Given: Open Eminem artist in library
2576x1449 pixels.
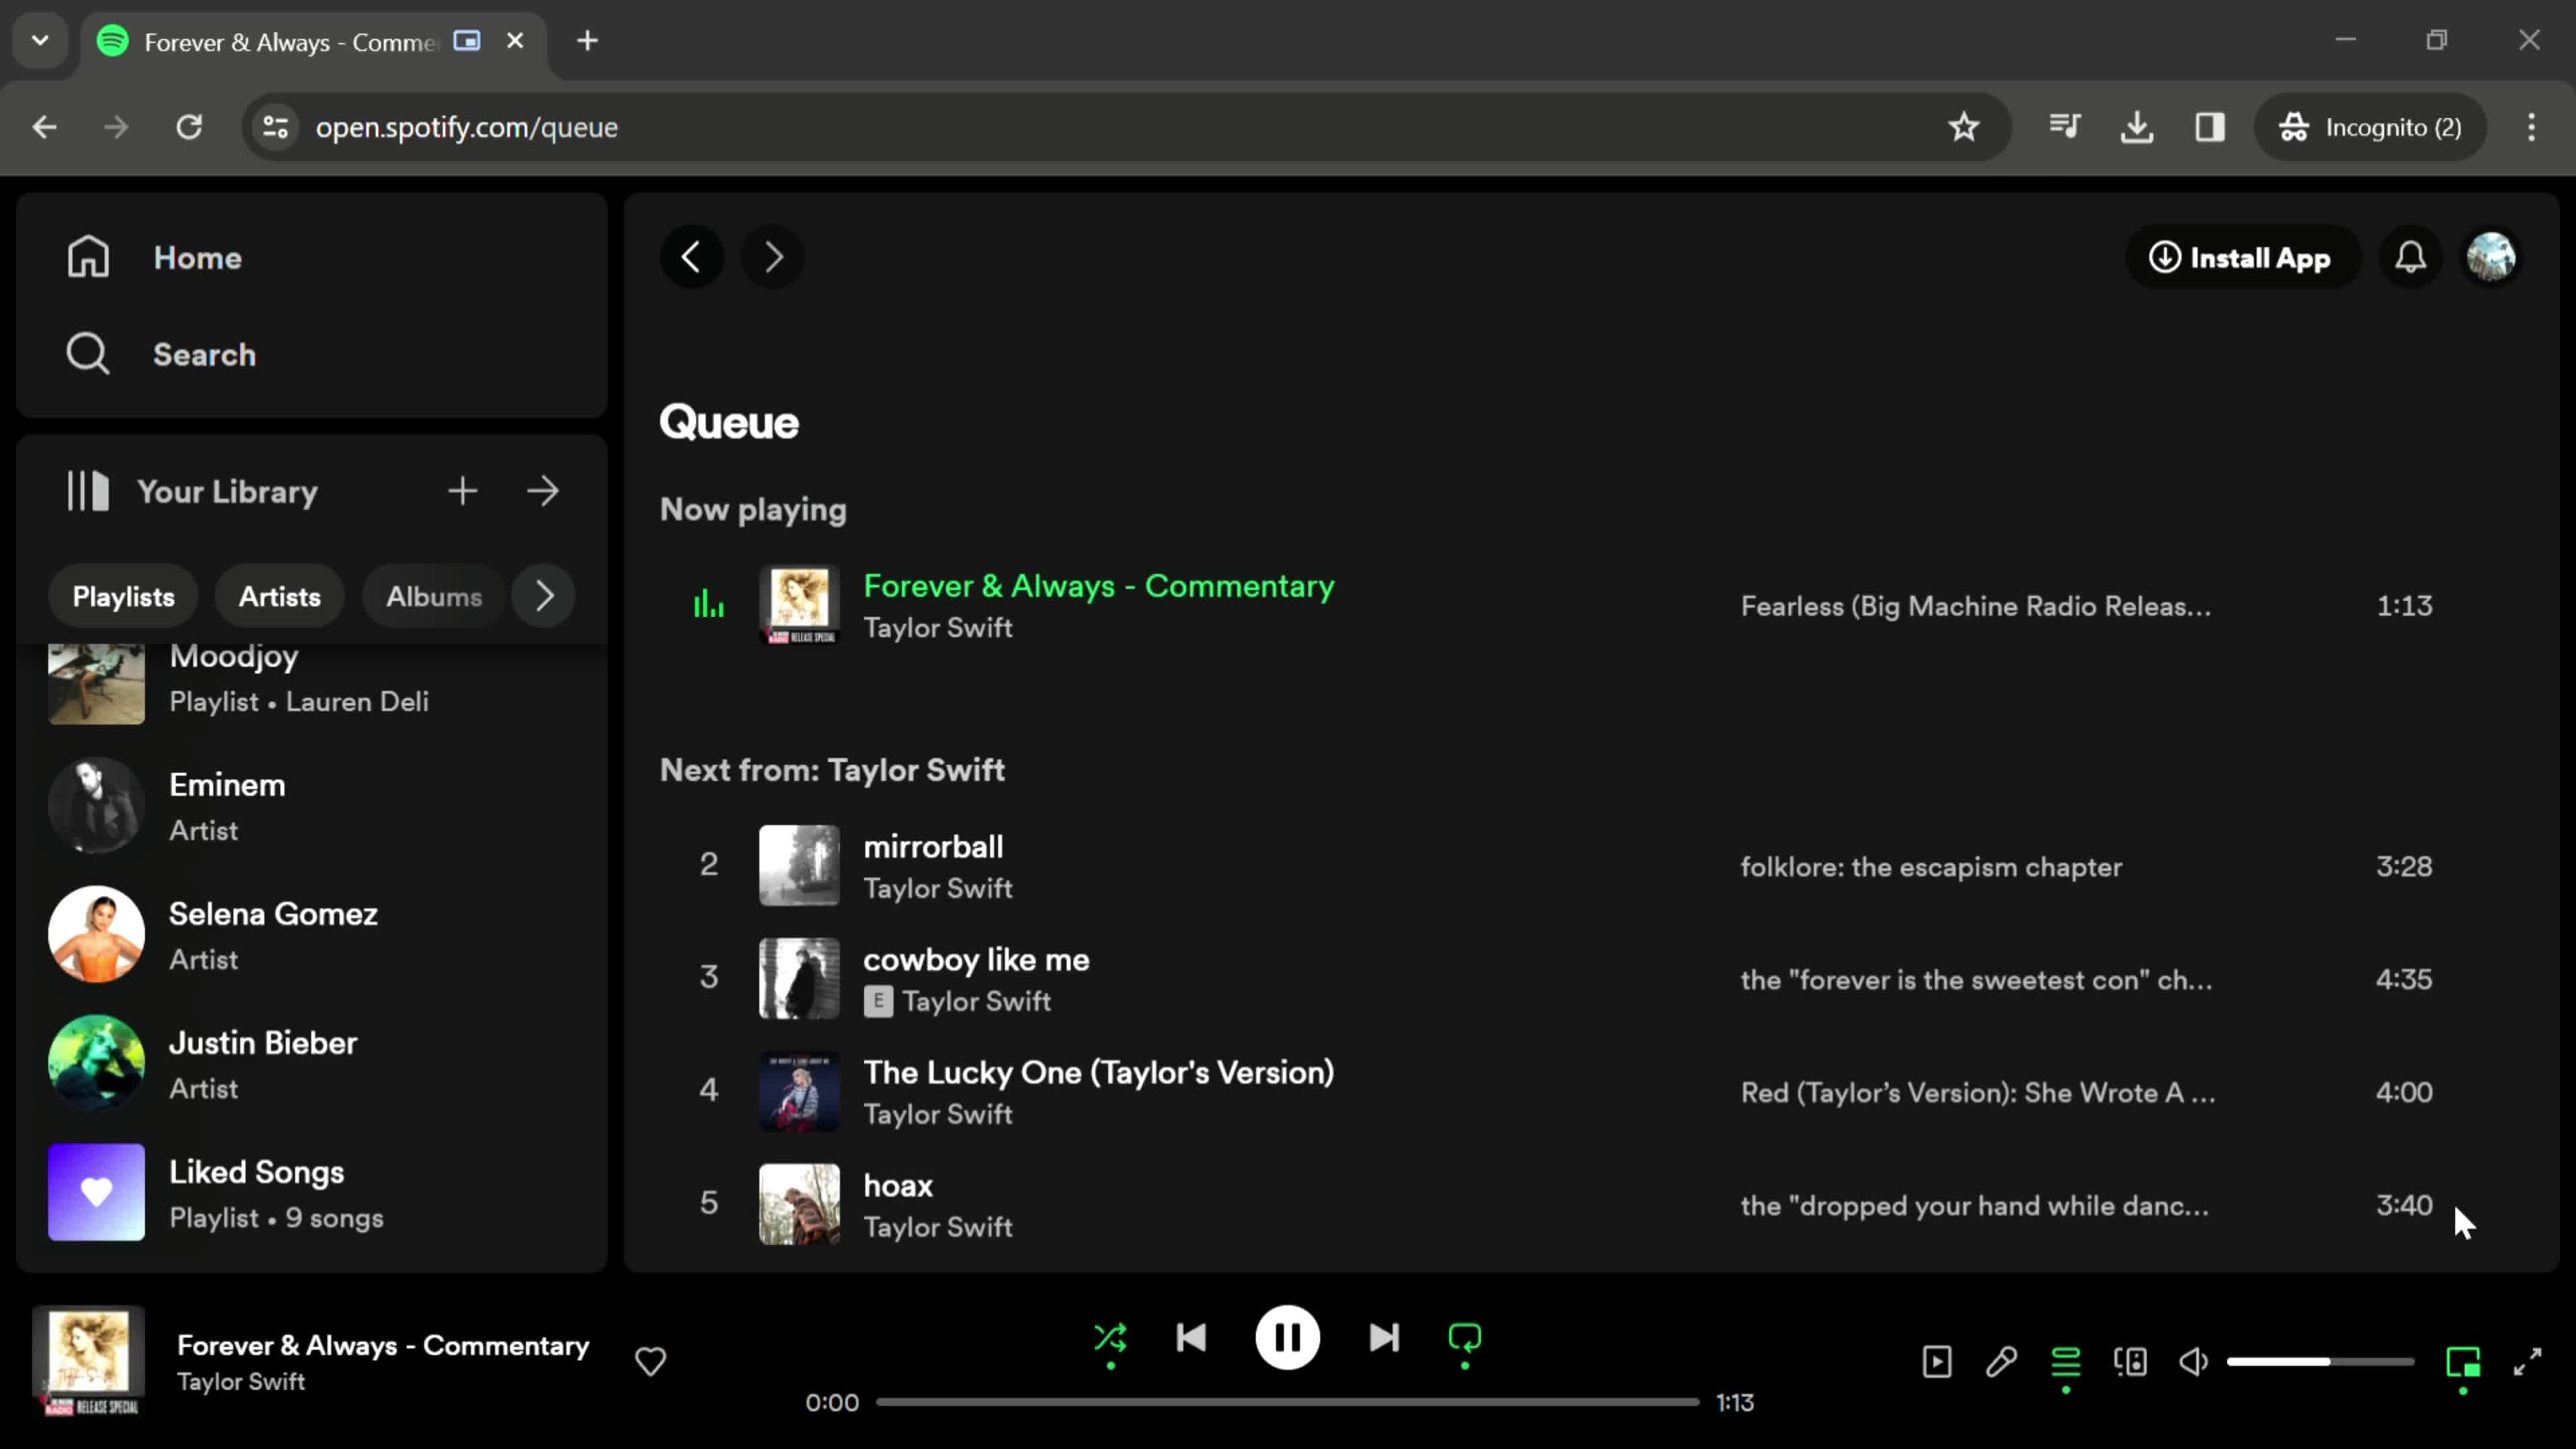Looking at the screenshot, I should click(312, 805).
